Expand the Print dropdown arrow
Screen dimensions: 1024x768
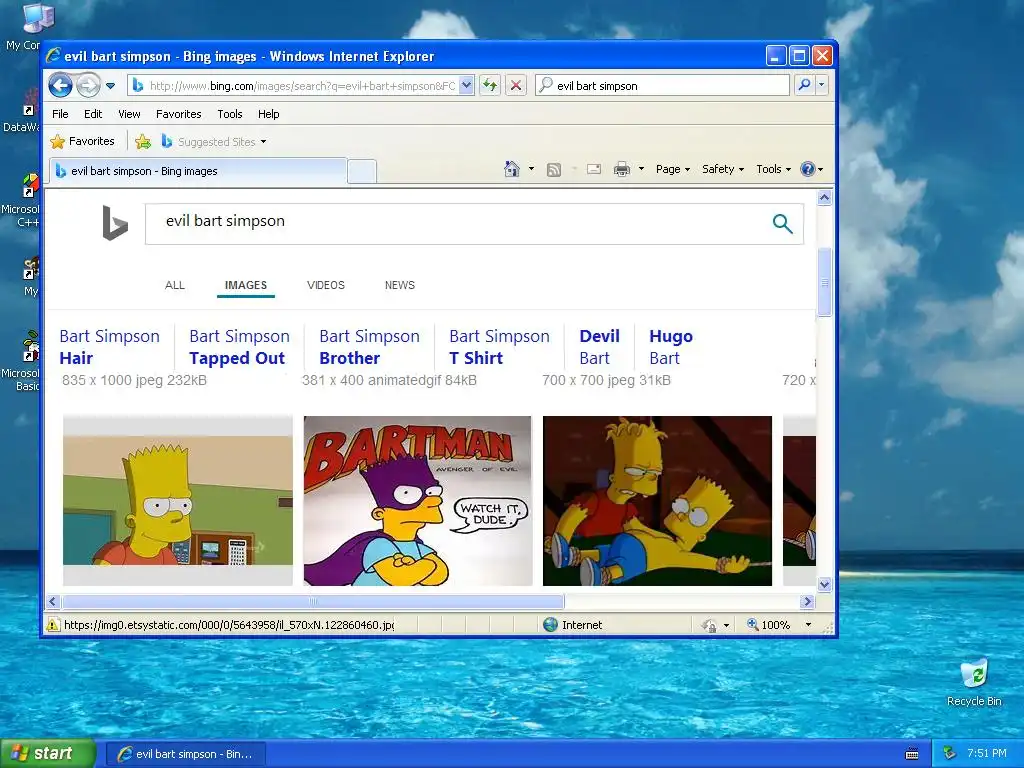coord(641,169)
